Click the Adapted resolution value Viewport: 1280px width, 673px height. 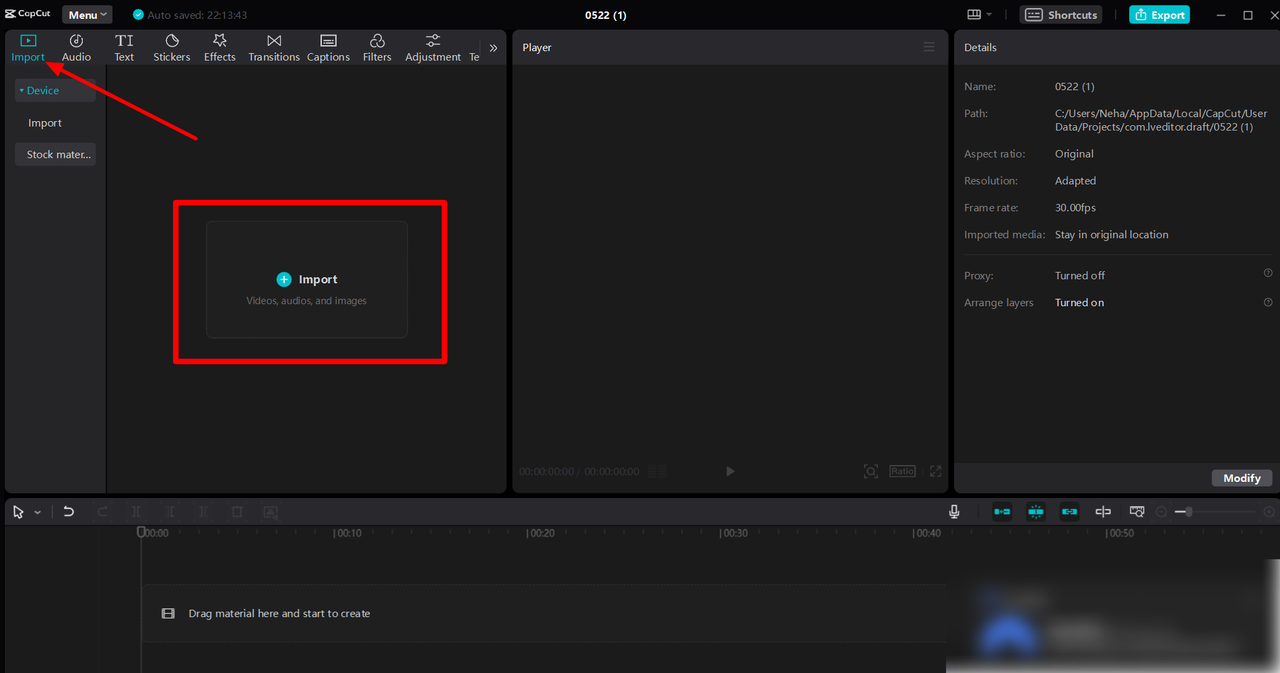1075,181
